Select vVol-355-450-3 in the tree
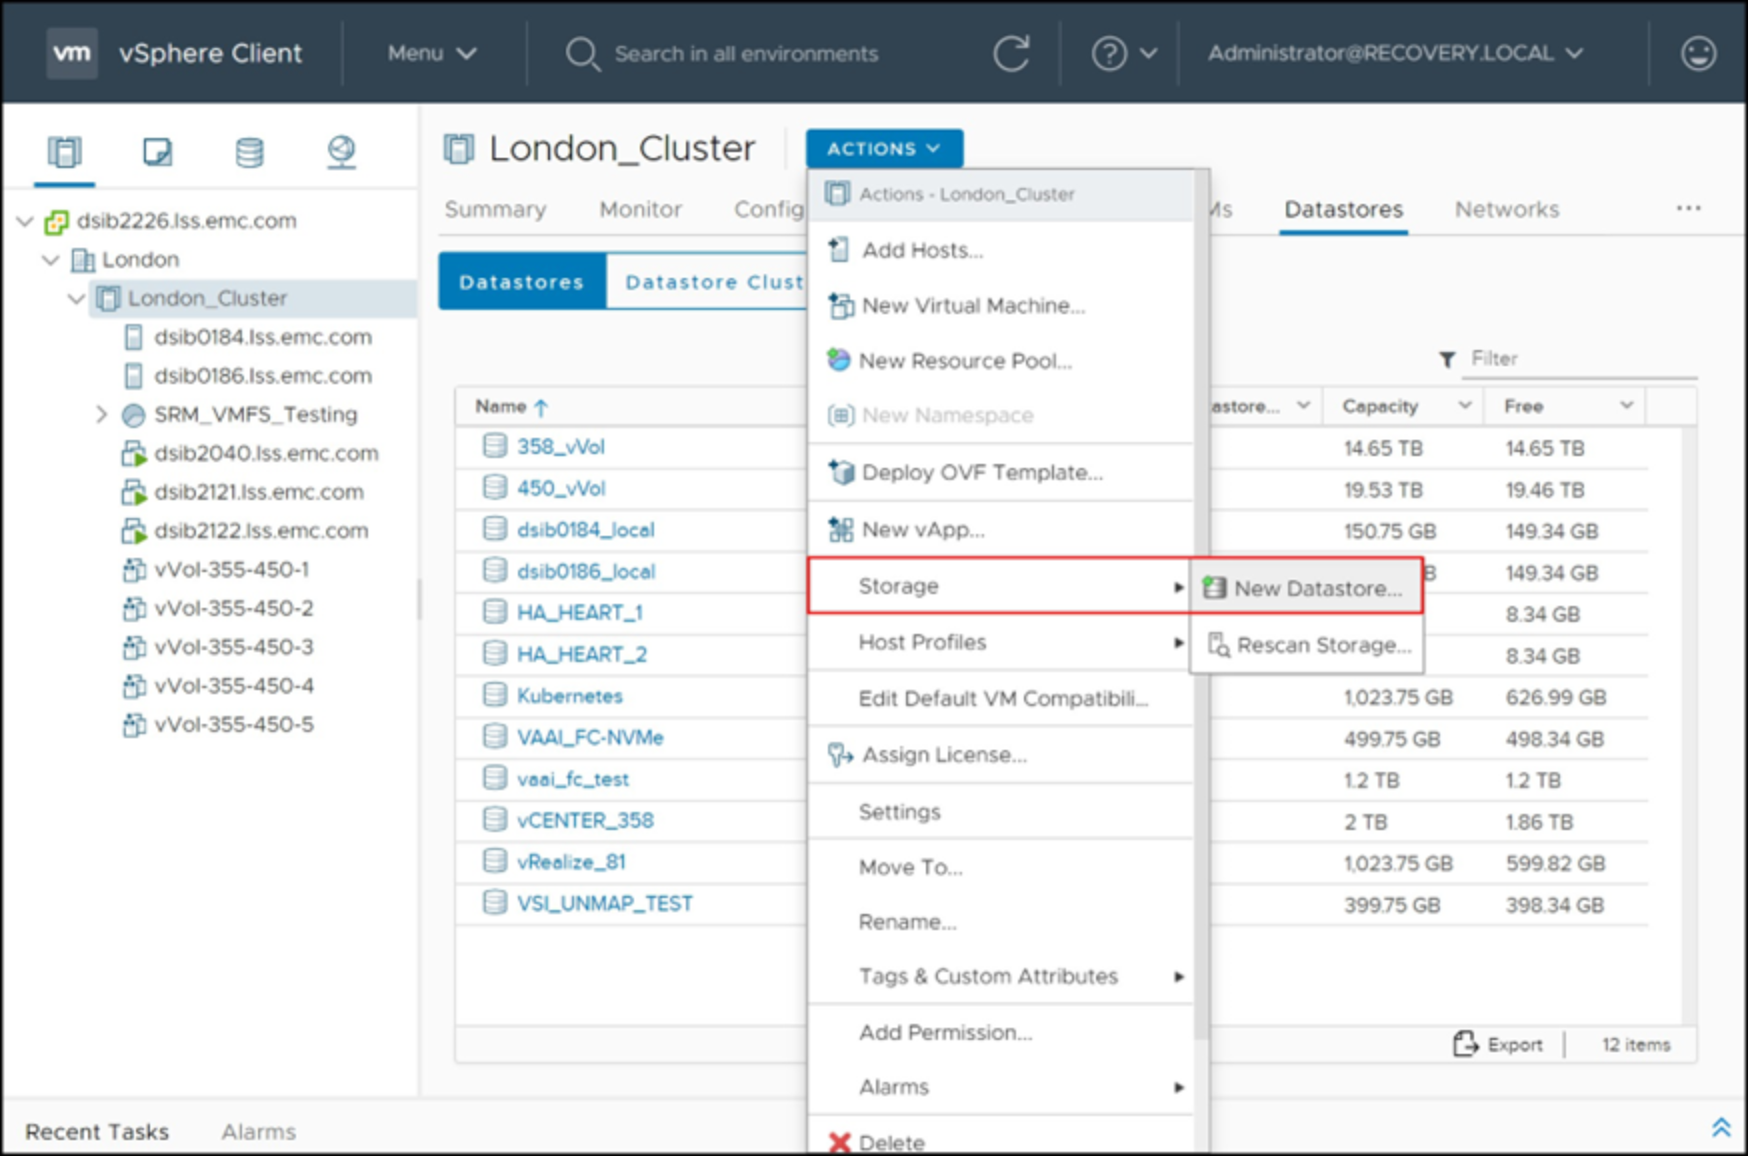The image size is (1749, 1157). [x=234, y=647]
